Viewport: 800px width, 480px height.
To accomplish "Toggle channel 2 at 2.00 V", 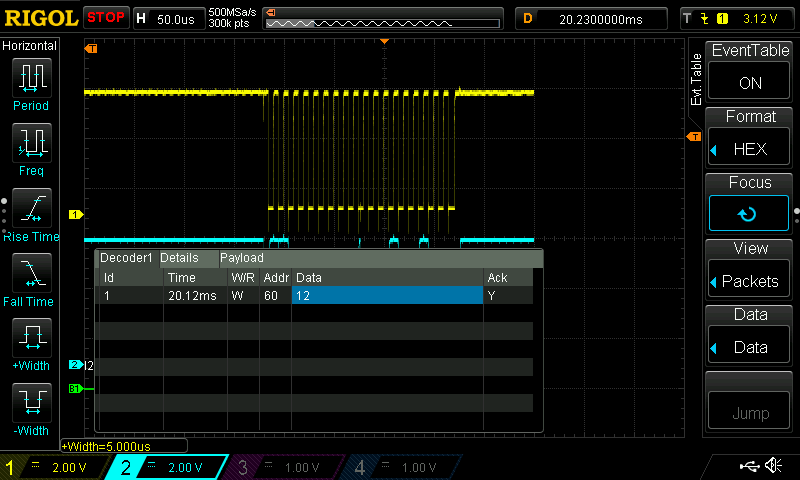I will pos(166,467).
